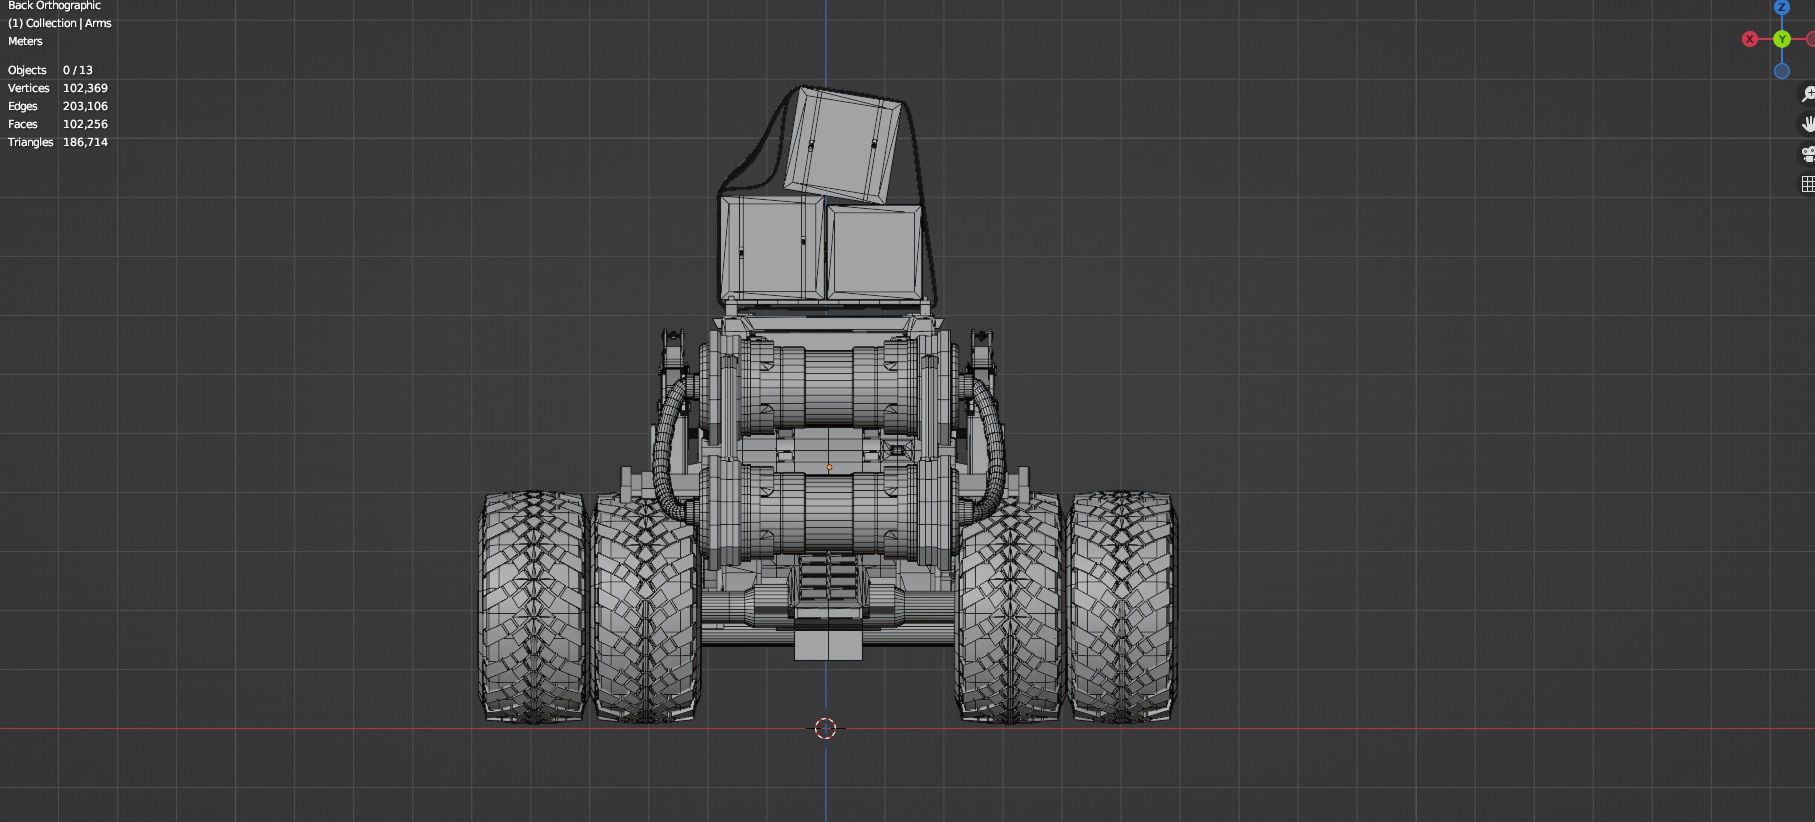Click the Triangles count '186,714'
Image resolution: width=1815 pixels, height=822 pixels.
[85, 142]
